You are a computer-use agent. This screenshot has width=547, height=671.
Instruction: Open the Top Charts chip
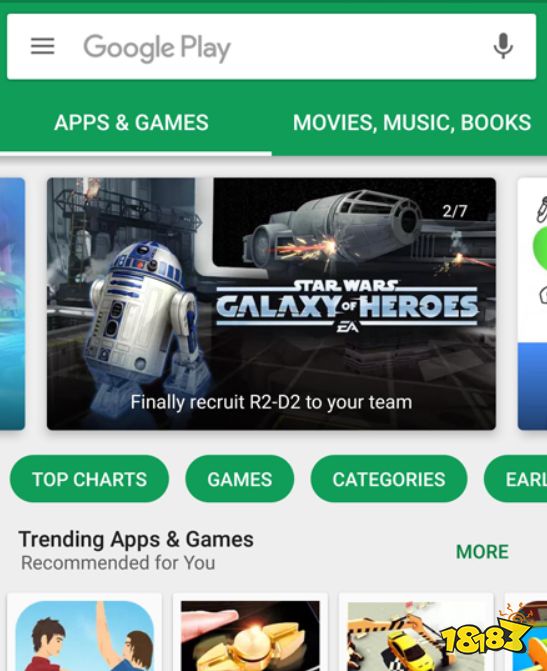point(89,479)
